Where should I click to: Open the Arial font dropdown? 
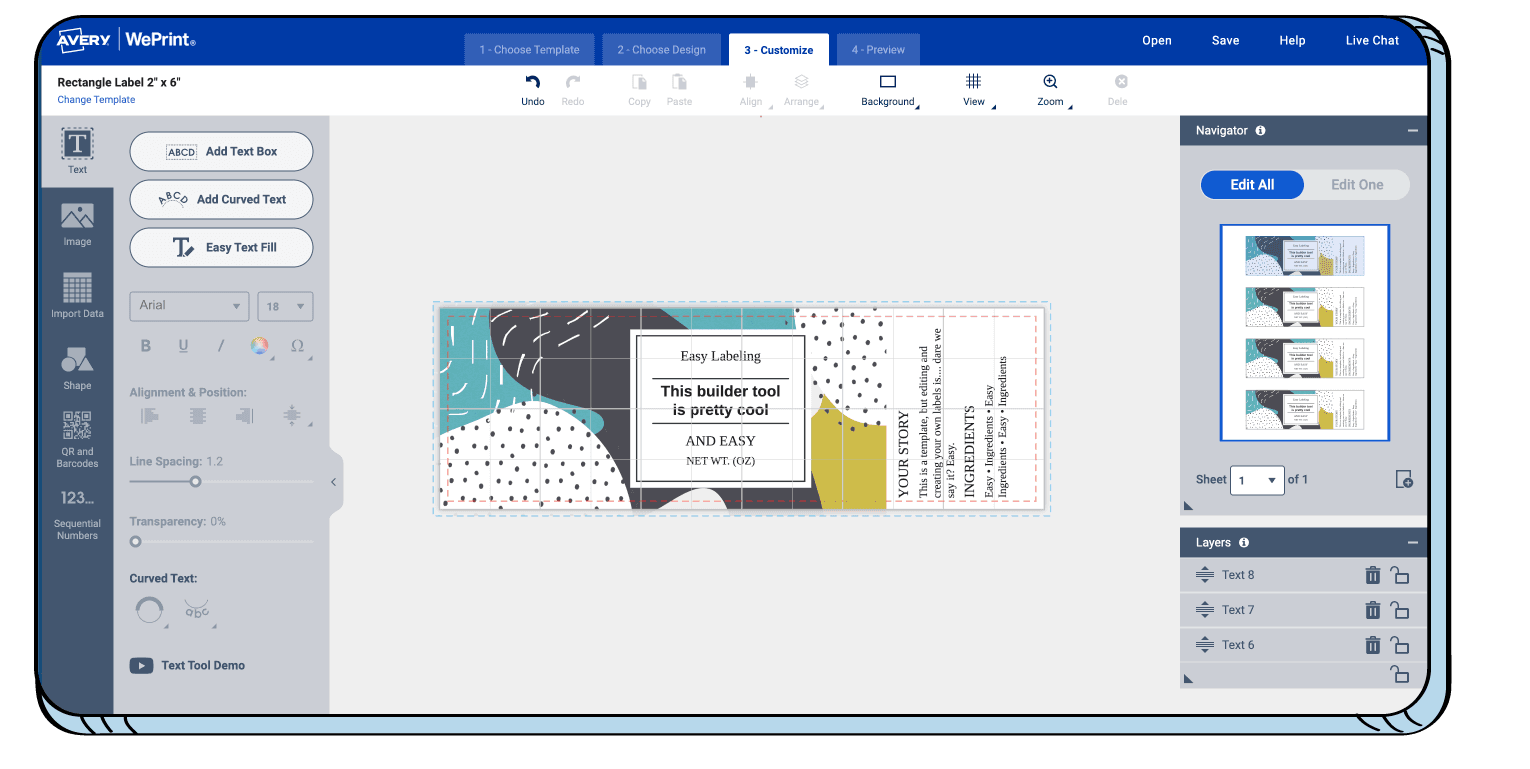pyautogui.click(x=189, y=306)
